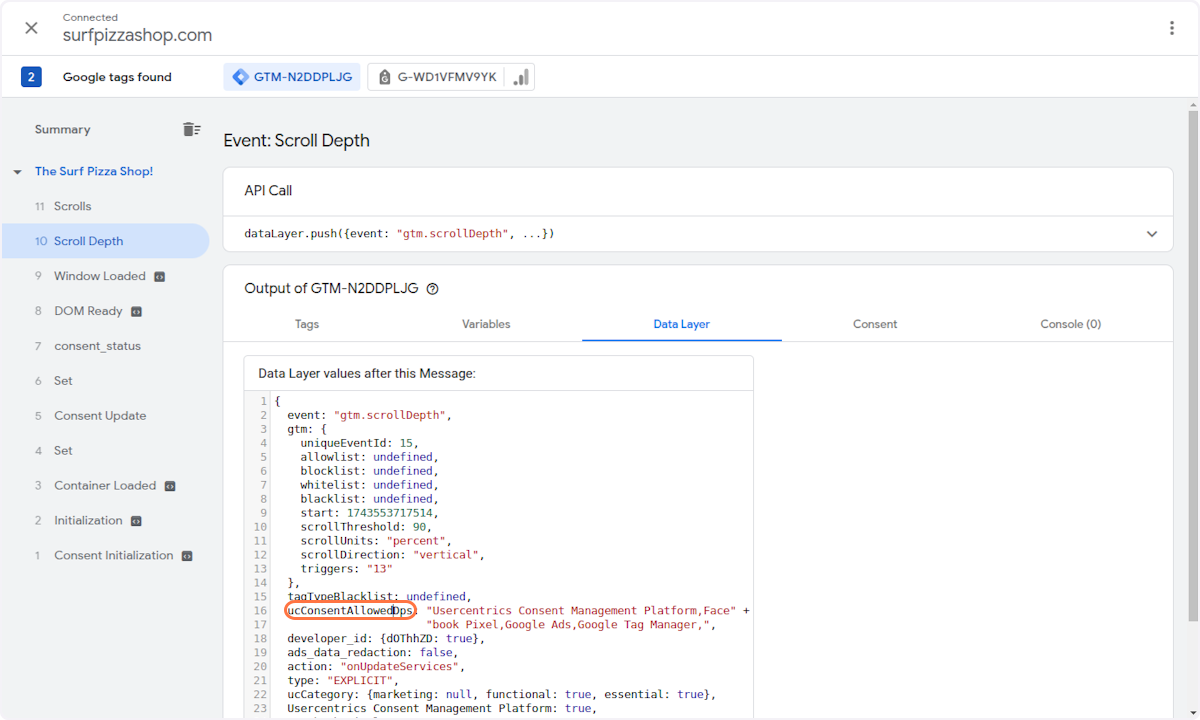Image resolution: width=1200 pixels, height=720 pixels.
Task: Select event 7 consent_status
Action: pos(105,346)
